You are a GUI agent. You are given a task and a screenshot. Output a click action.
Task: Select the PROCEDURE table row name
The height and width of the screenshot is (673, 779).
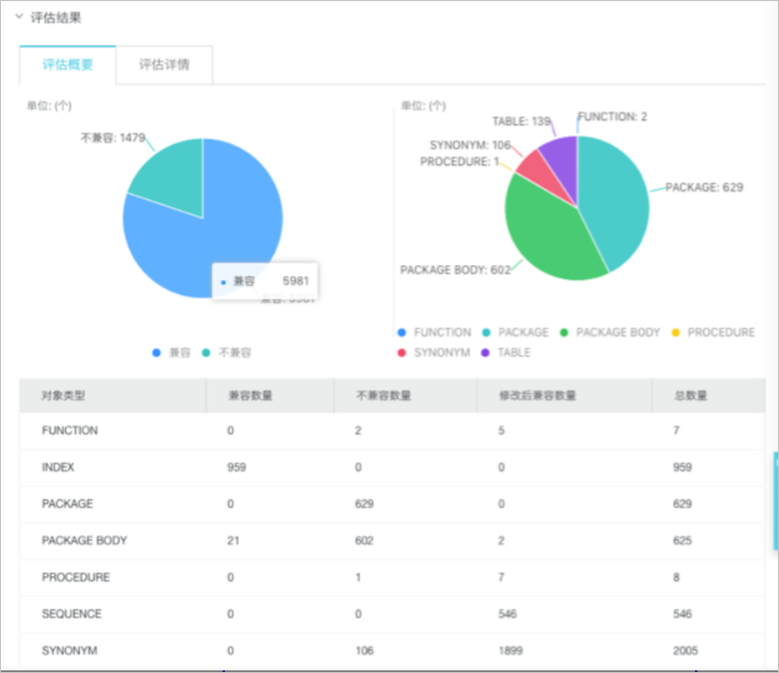[x=76, y=577]
